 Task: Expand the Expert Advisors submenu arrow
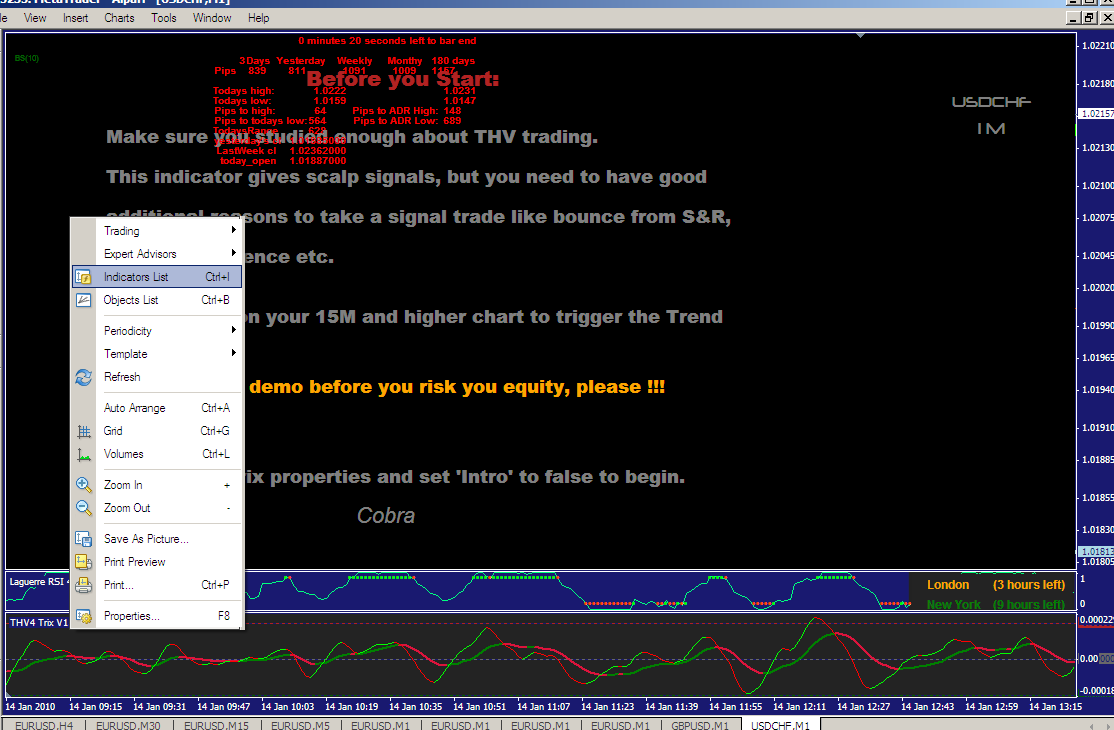[233, 254]
